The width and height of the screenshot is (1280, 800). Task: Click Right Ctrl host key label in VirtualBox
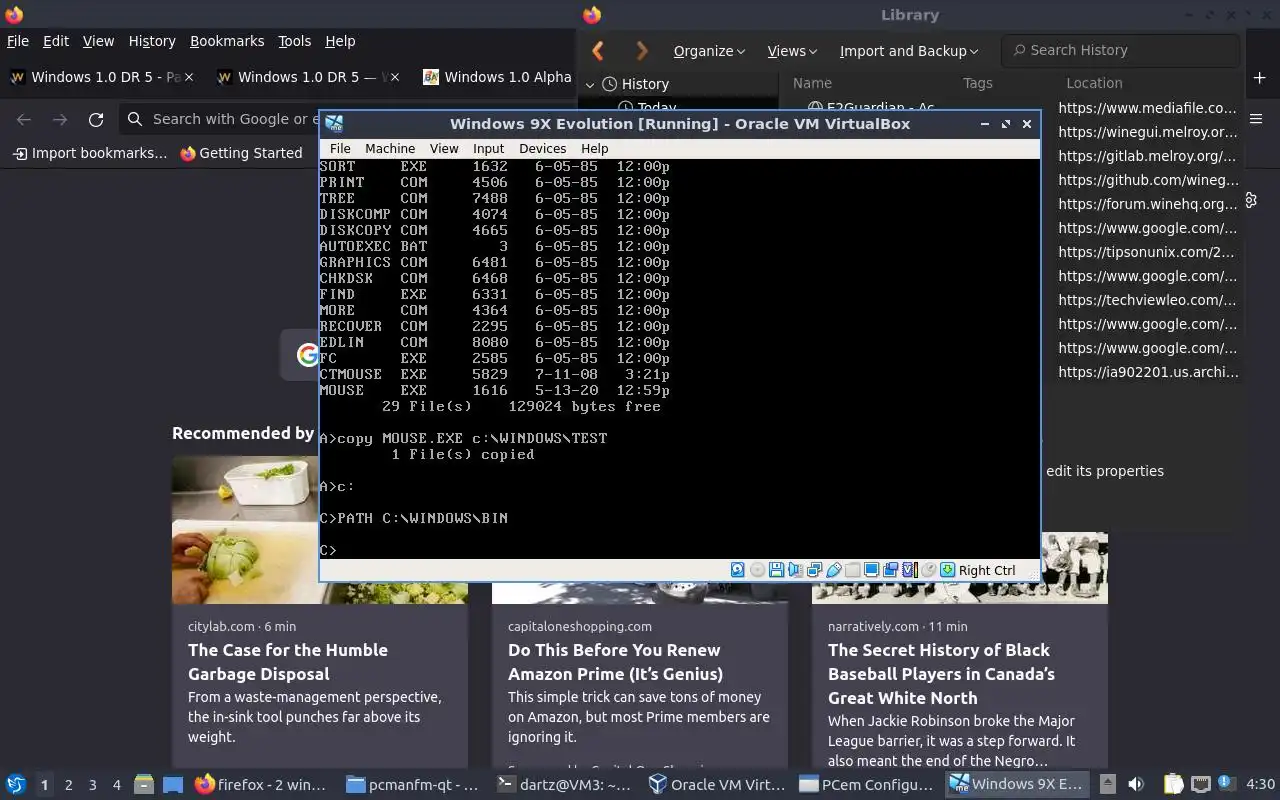coord(987,570)
